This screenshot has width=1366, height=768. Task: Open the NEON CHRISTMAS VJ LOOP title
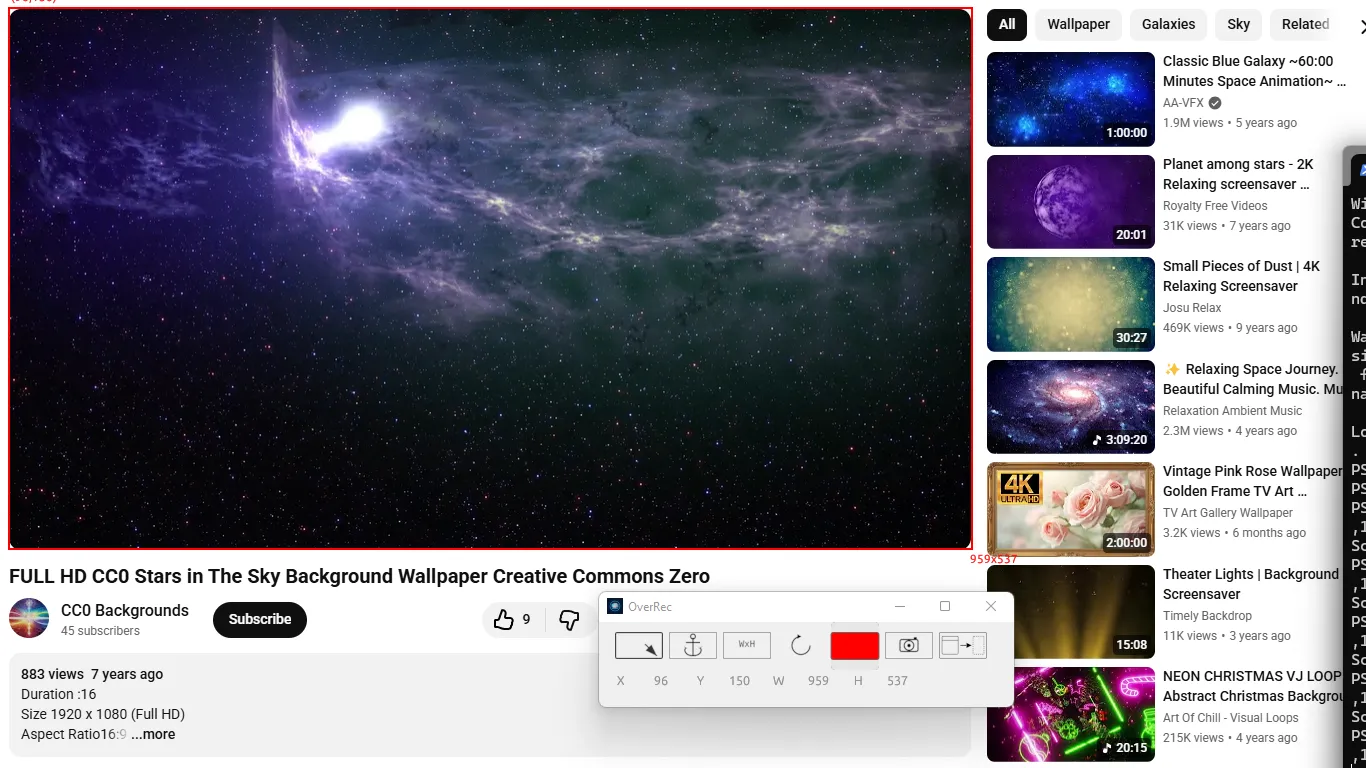click(1252, 686)
